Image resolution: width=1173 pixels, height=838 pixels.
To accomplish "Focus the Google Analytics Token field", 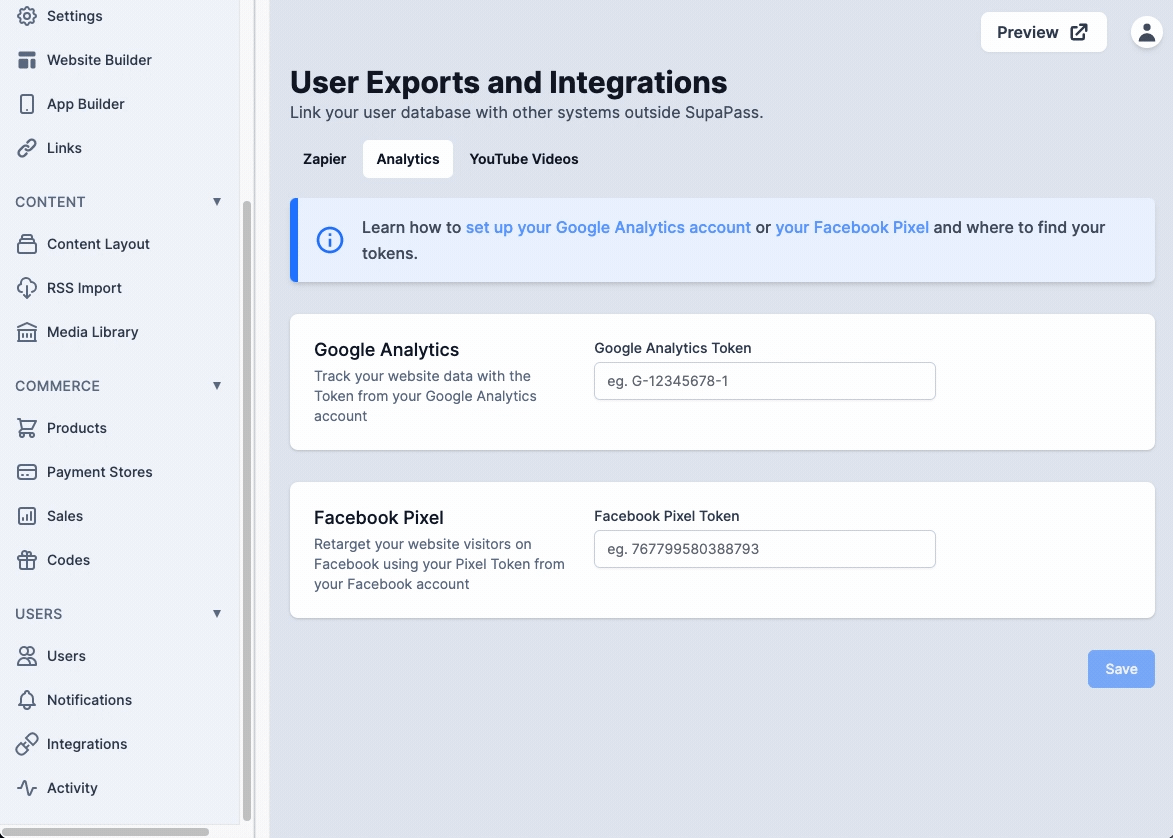I will click(765, 381).
